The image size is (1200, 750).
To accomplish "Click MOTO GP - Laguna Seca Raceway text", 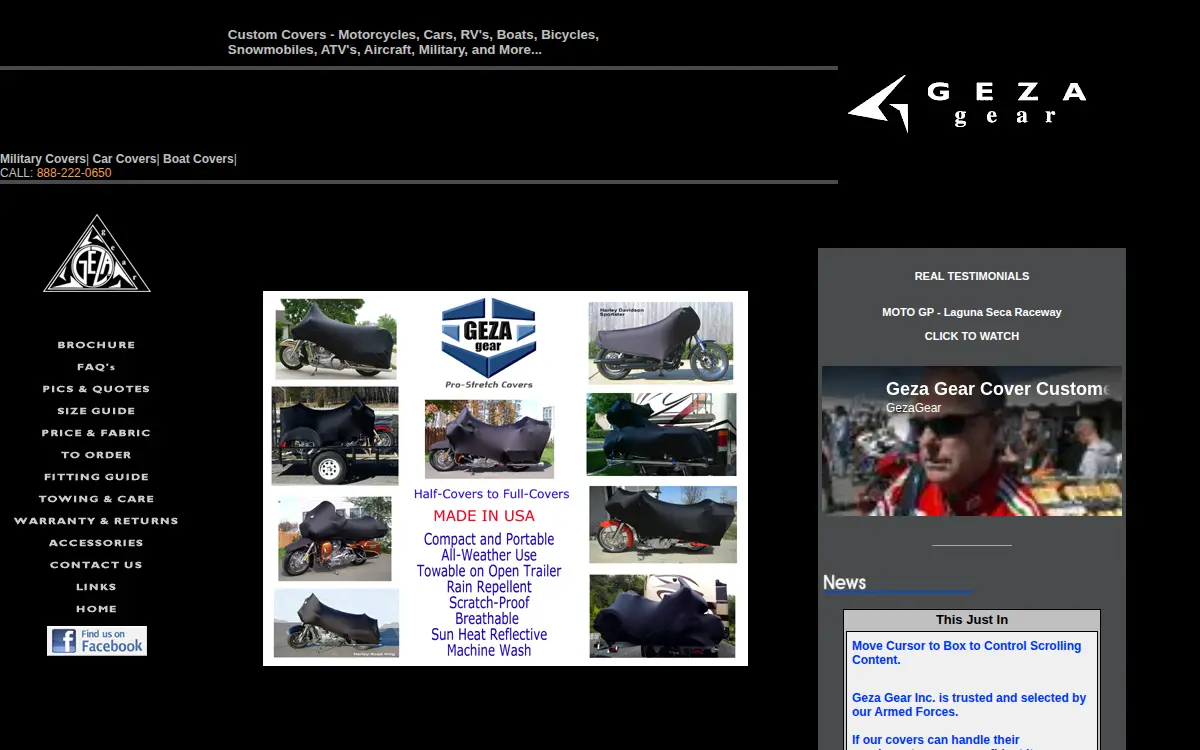I will pos(972,312).
